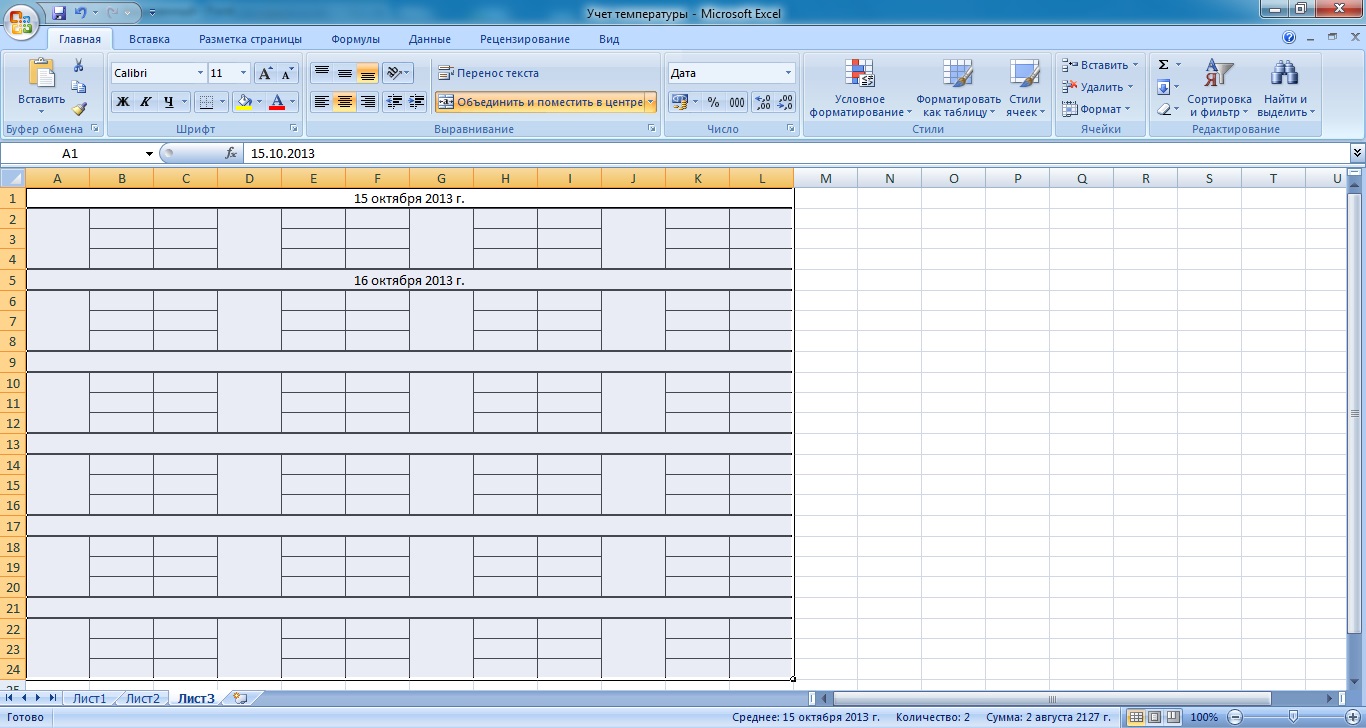Click Найти и выделить button
1366x728 pixels.
1285,89
